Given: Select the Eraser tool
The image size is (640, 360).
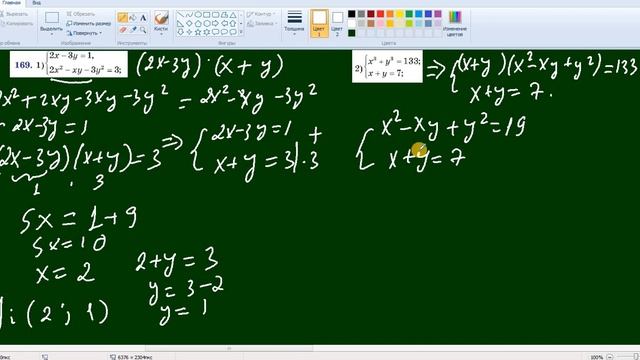Looking at the screenshot, I should (x=122, y=30).
